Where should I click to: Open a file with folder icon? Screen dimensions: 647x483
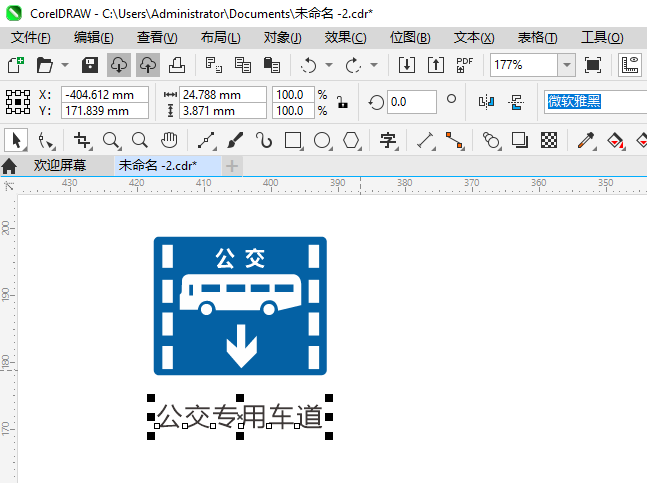(x=45, y=65)
